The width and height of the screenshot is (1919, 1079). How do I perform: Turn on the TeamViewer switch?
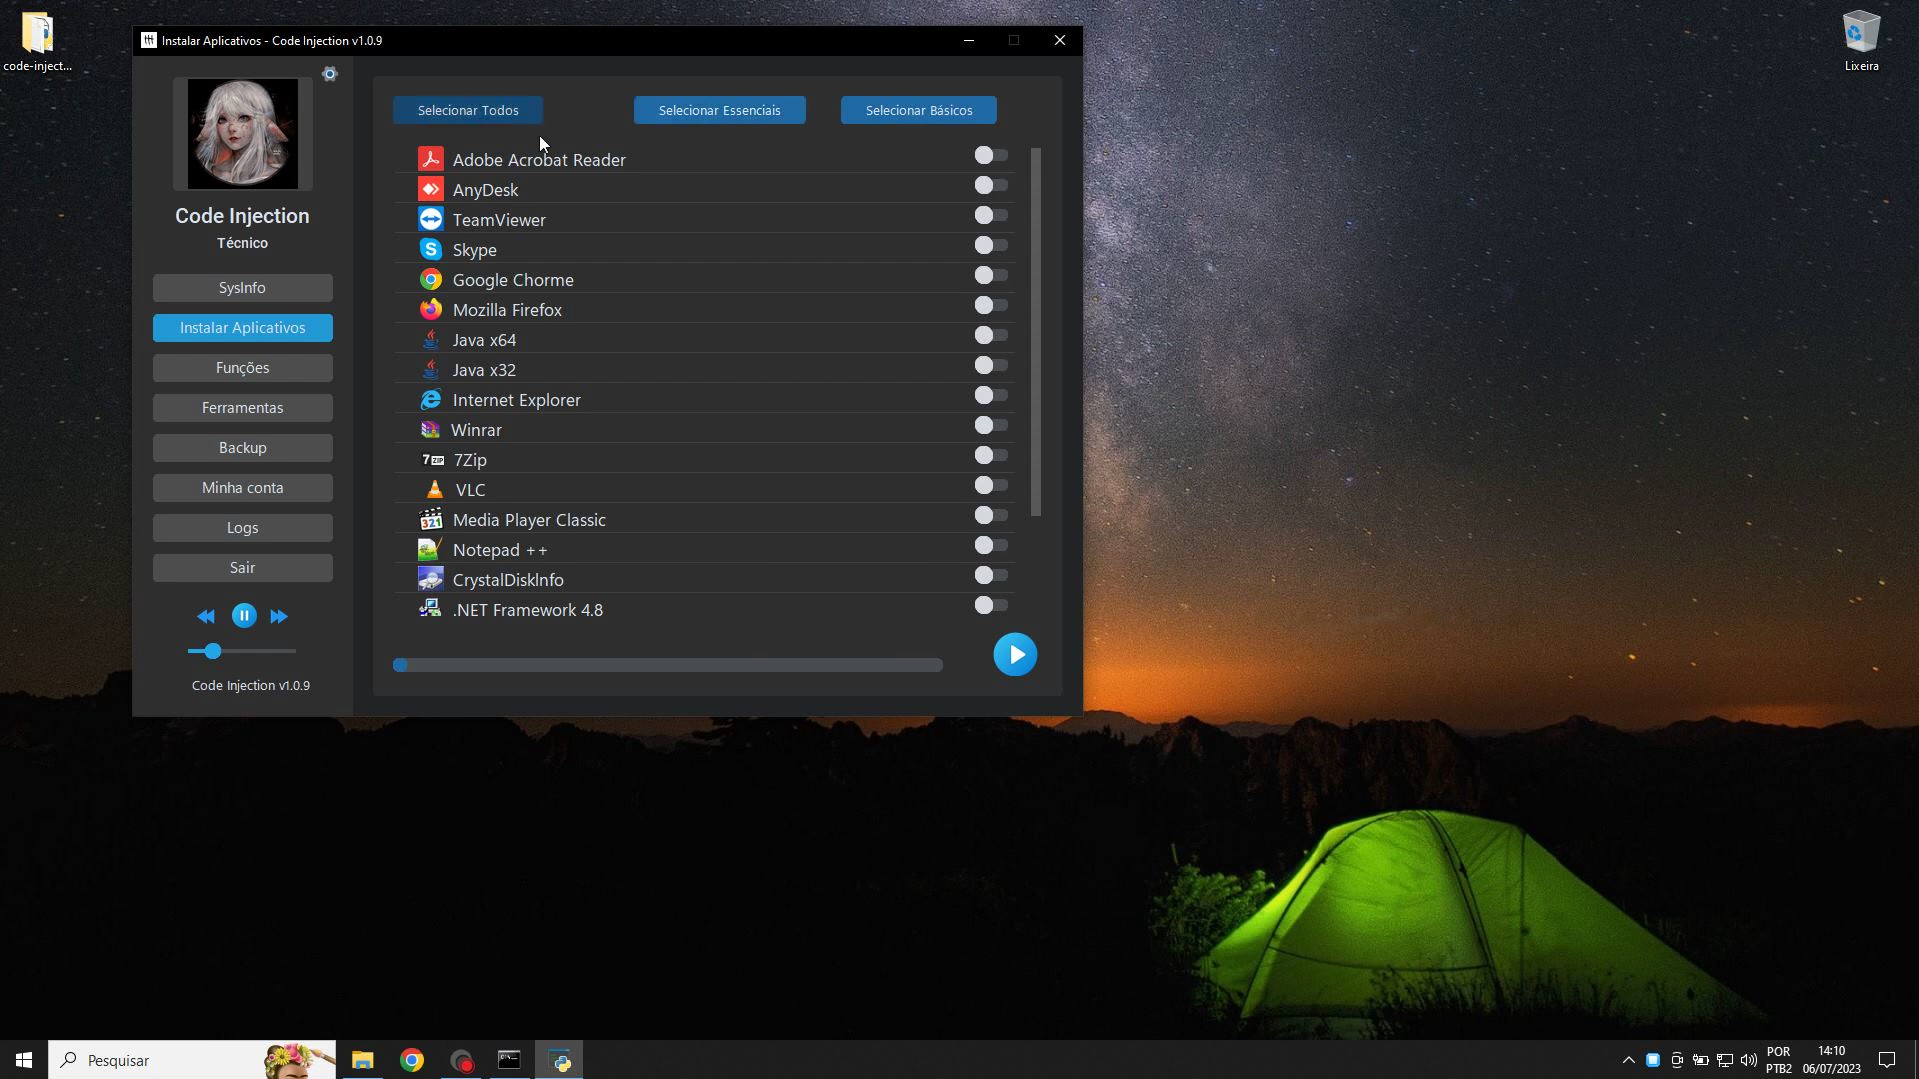coord(991,215)
